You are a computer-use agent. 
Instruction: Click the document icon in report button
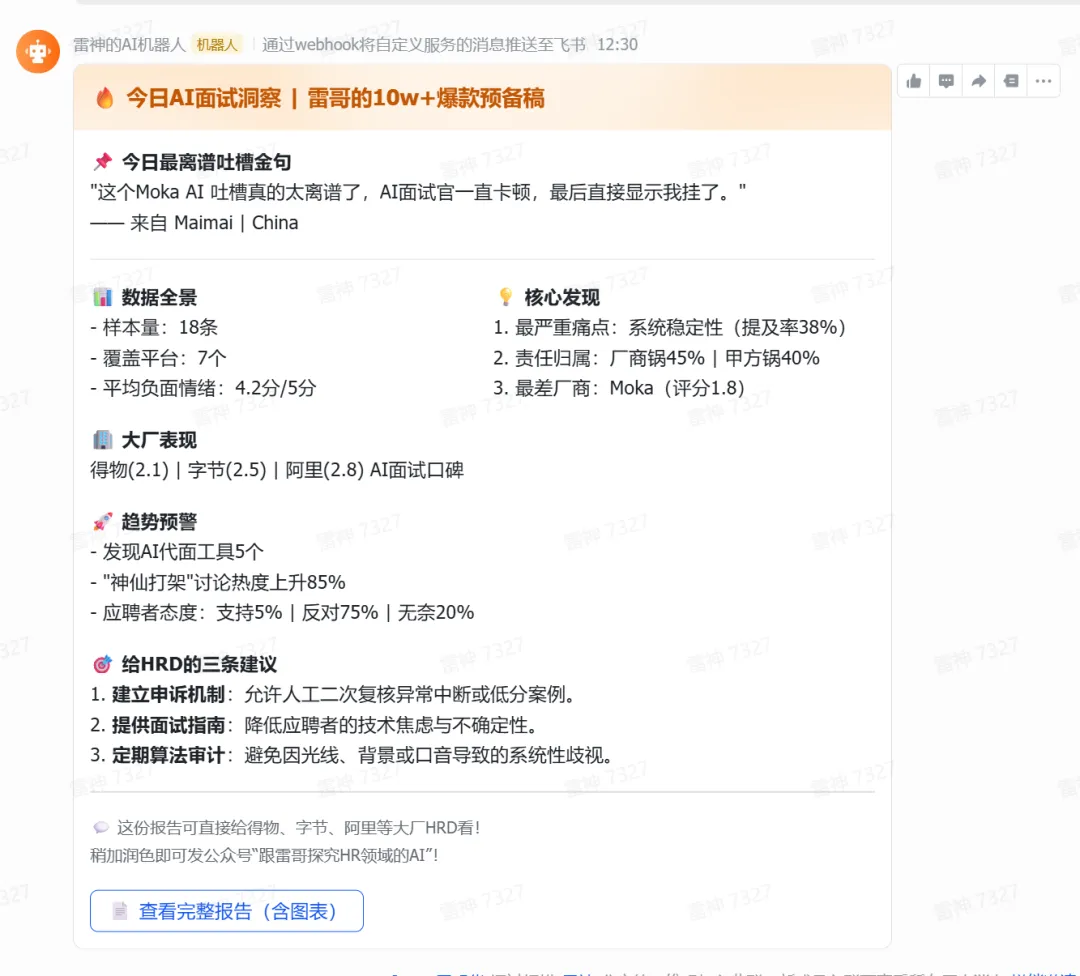[x=120, y=911]
